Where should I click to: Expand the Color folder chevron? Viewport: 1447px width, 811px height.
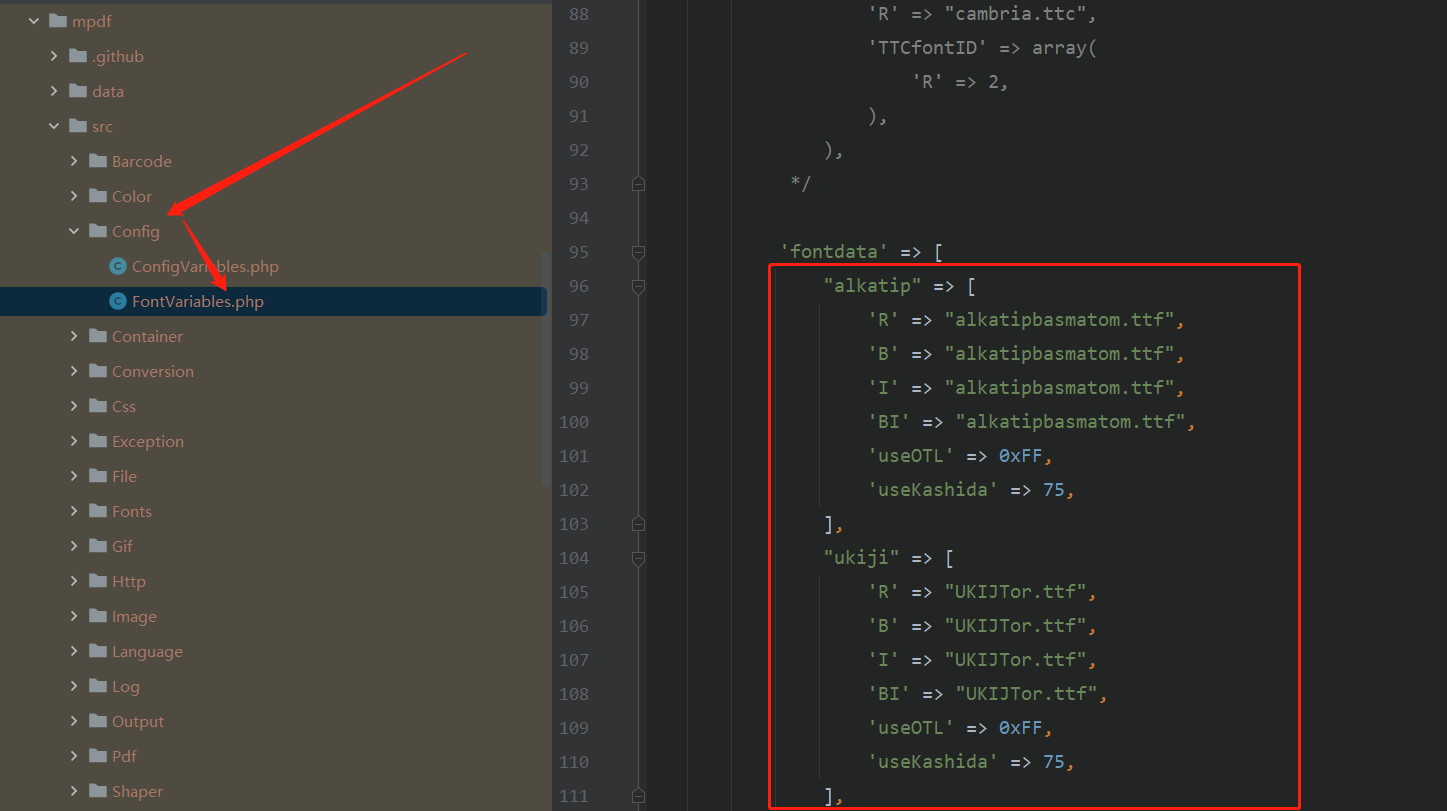pos(74,196)
